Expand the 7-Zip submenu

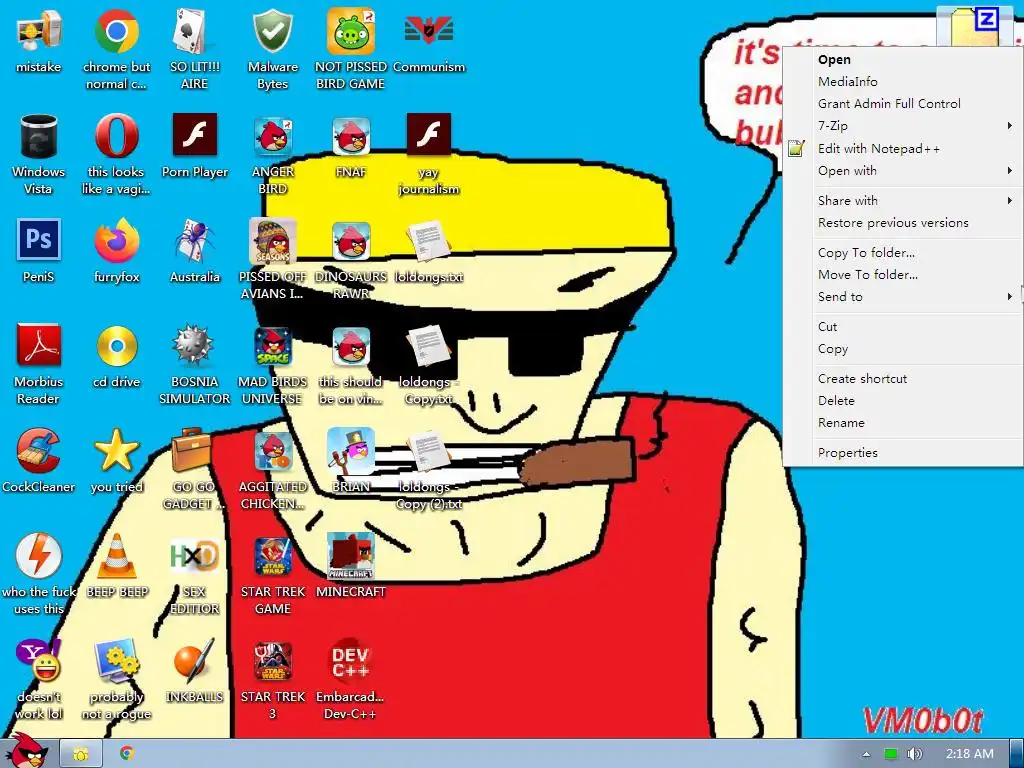903,126
